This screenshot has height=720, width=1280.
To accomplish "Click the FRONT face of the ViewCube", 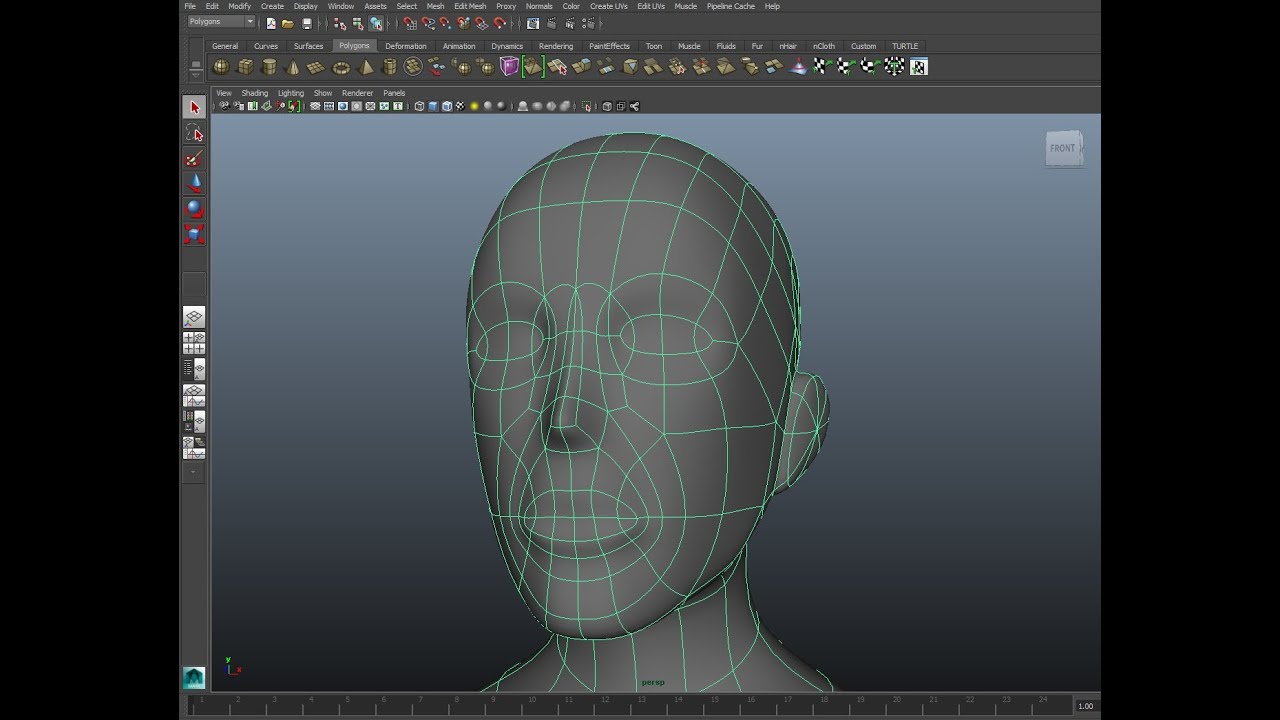I will (x=1062, y=149).
